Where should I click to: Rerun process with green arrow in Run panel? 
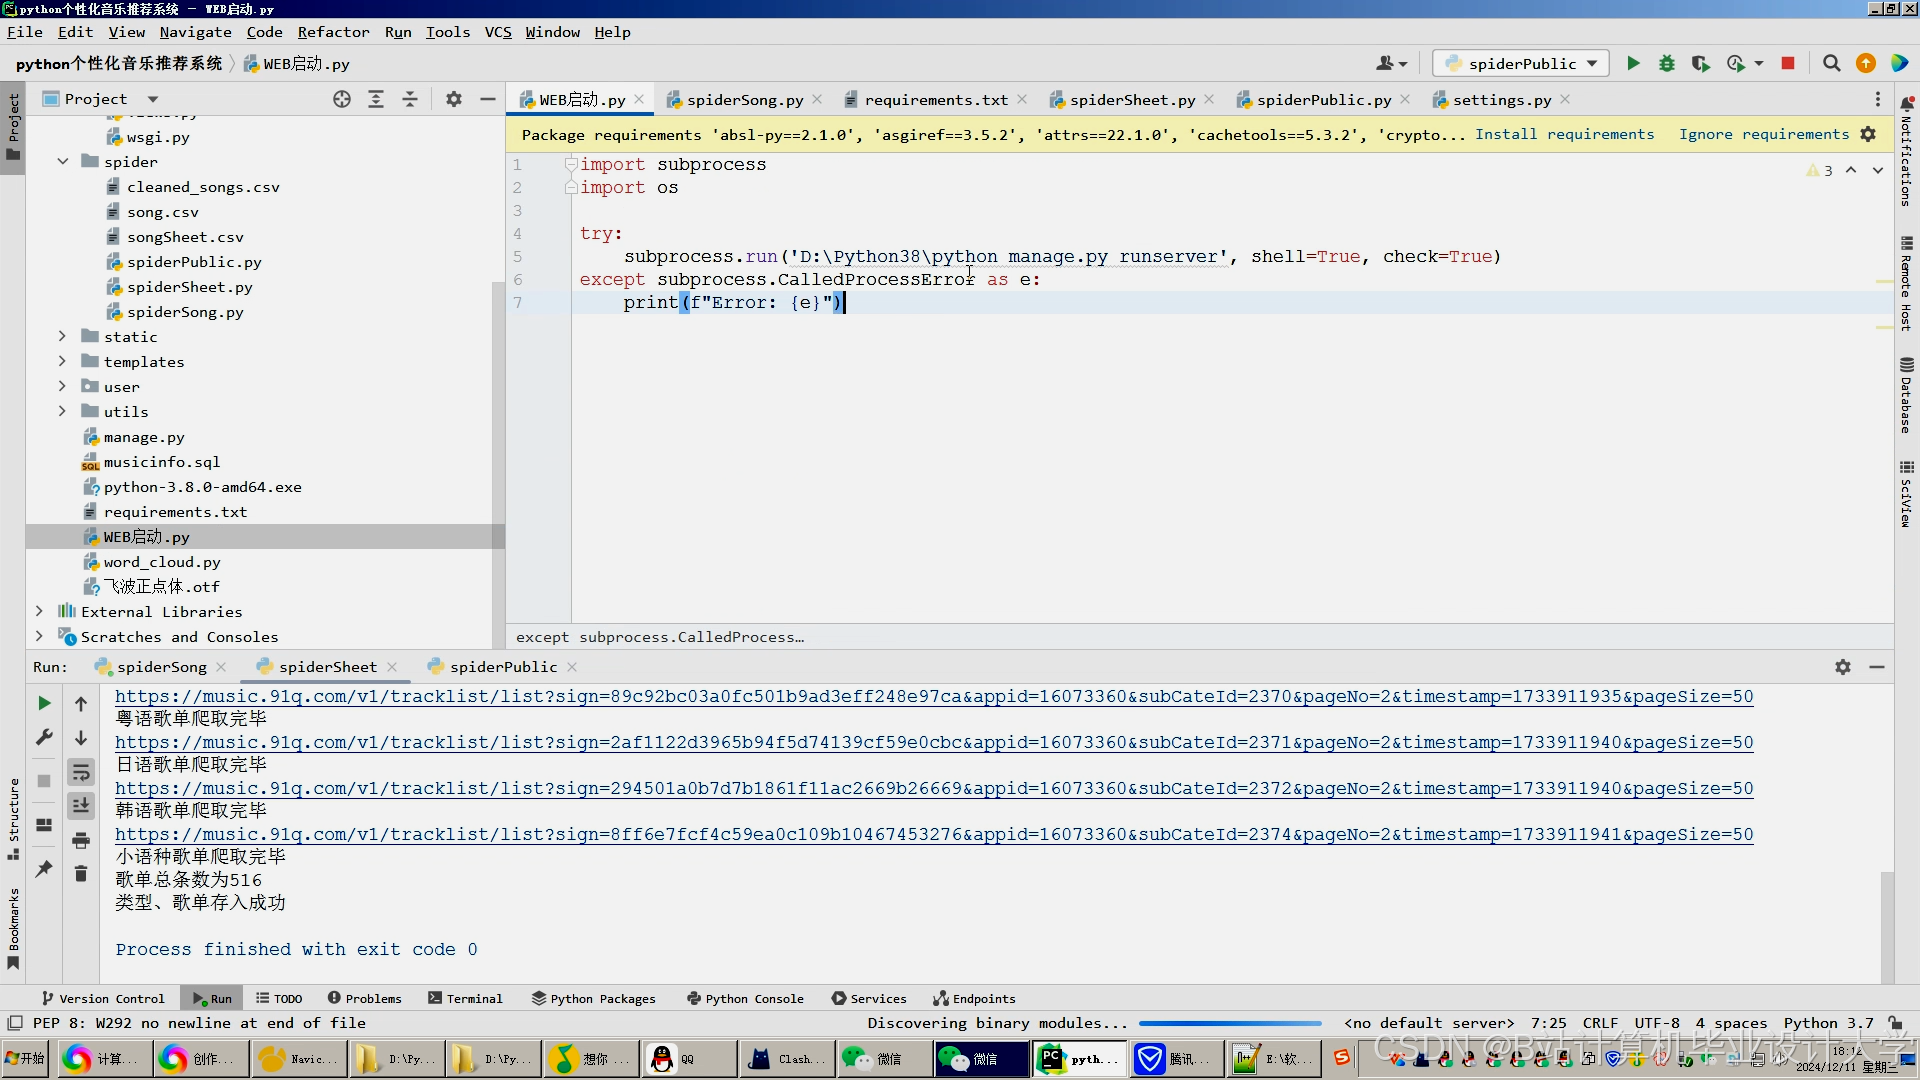pyautogui.click(x=44, y=703)
